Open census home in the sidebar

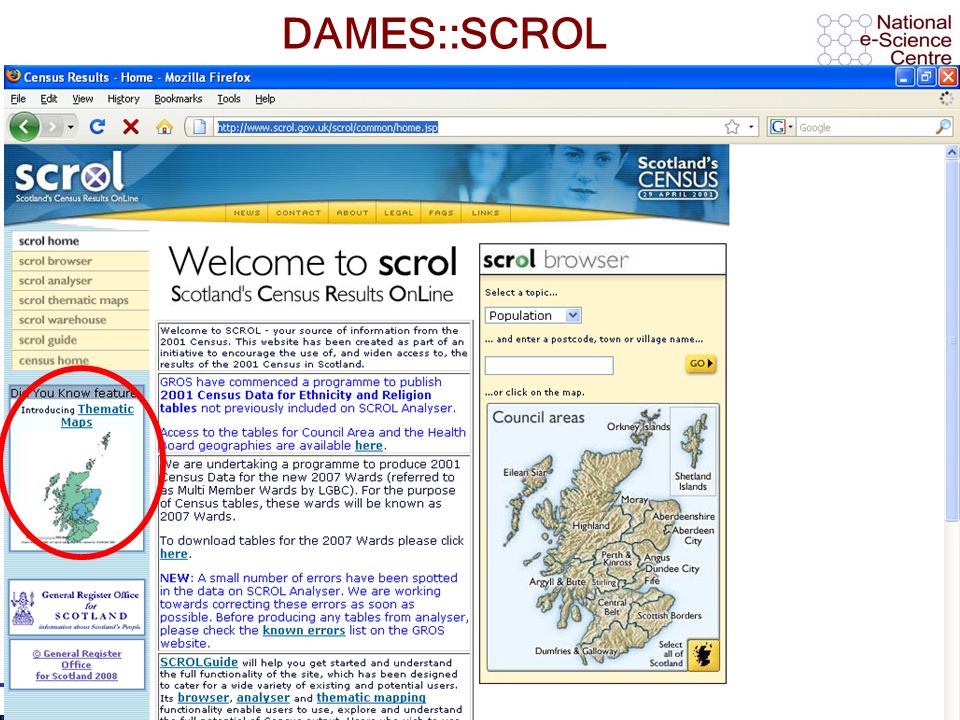(x=80, y=360)
